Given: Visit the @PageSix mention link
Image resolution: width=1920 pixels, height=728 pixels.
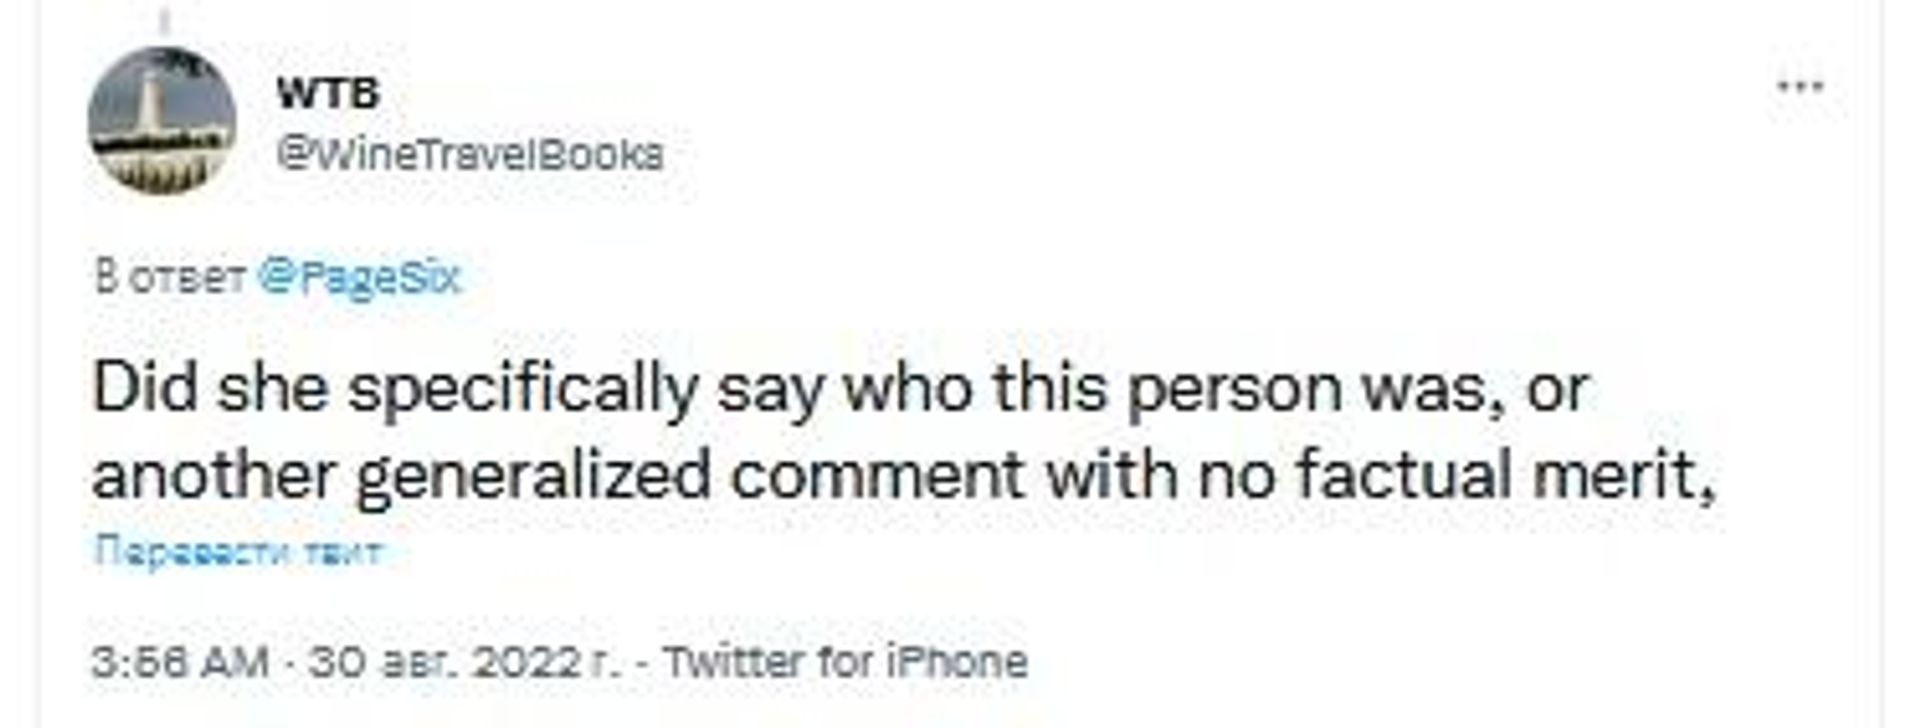Looking at the screenshot, I should click(x=359, y=277).
